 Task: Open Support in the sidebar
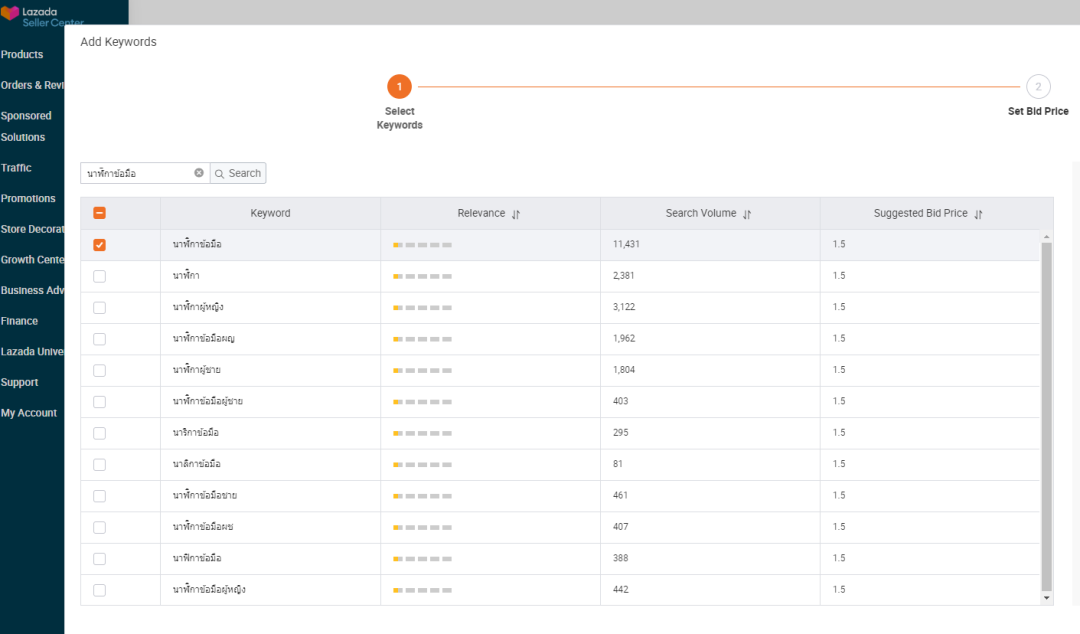[19, 382]
